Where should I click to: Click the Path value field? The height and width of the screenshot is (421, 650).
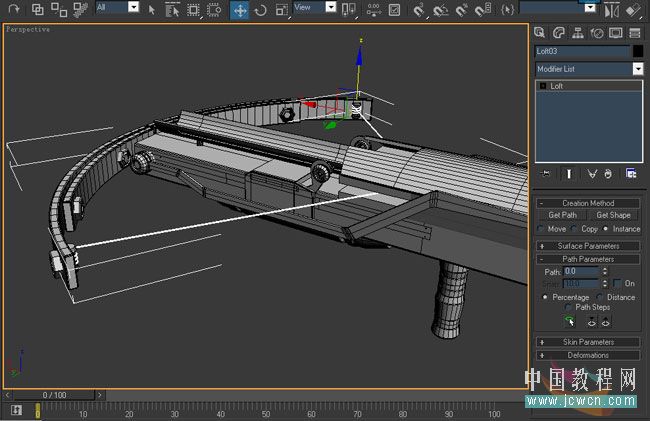[x=582, y=271]
